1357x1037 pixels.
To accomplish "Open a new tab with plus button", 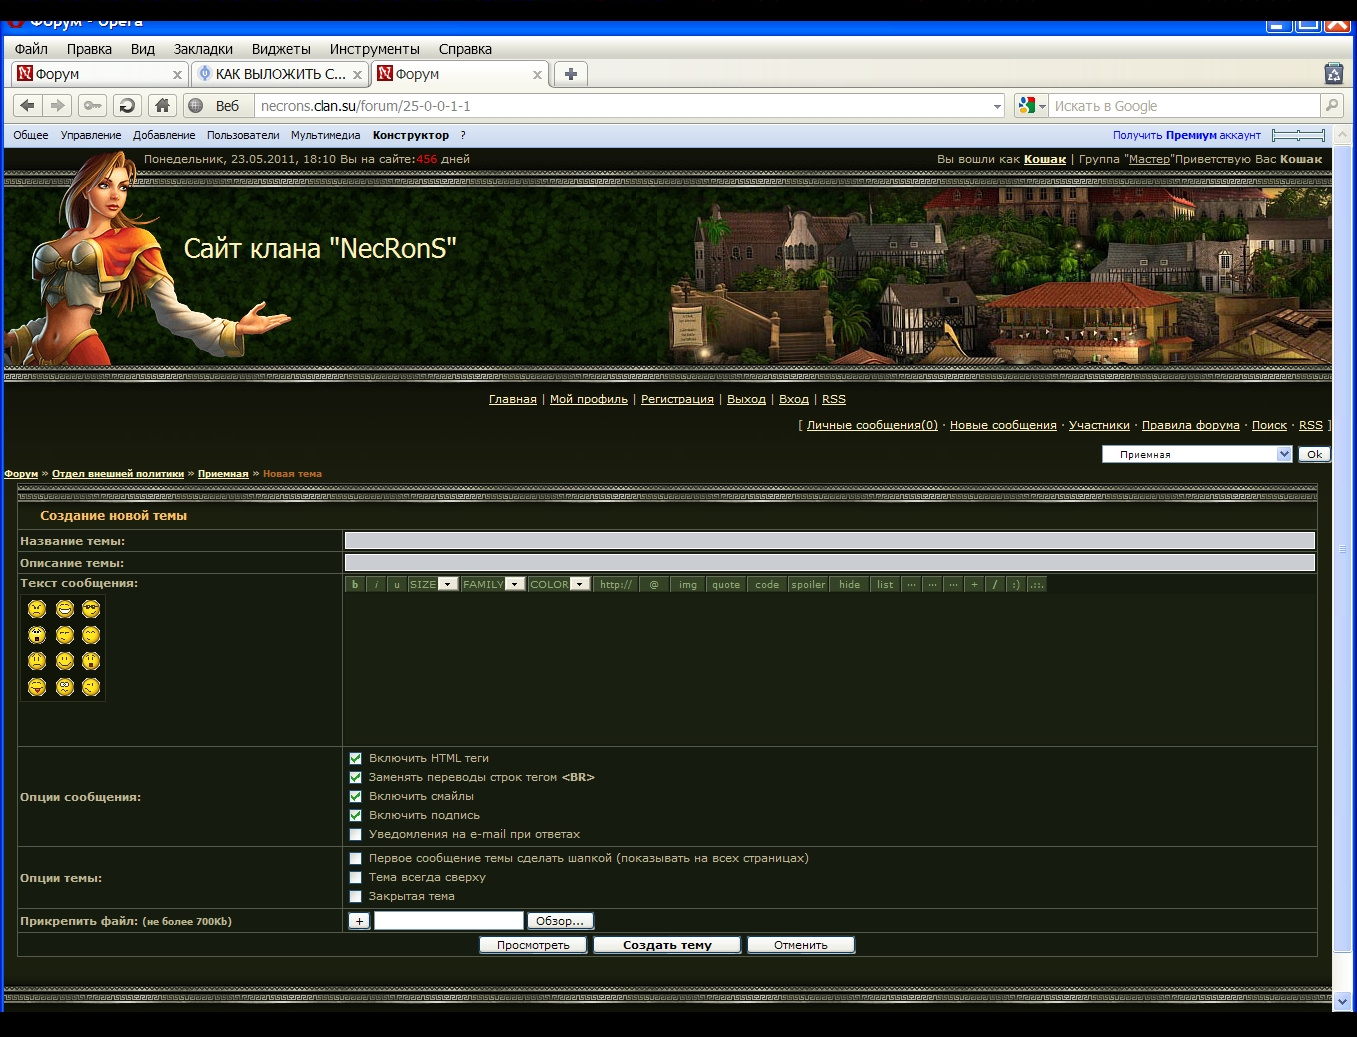I will [x=571, y=74].
